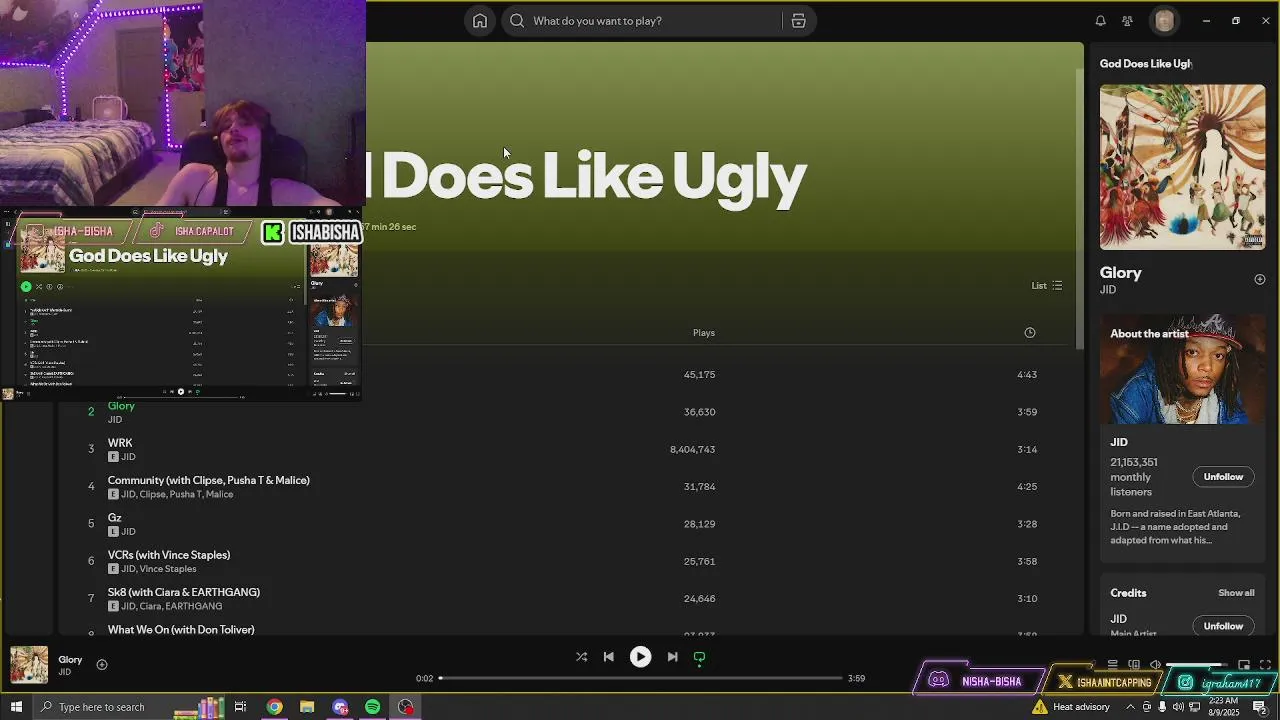Unfollow JID in the Credits section
The height and width of the screenshot is (720, 1280).
tap(1223, 626)
